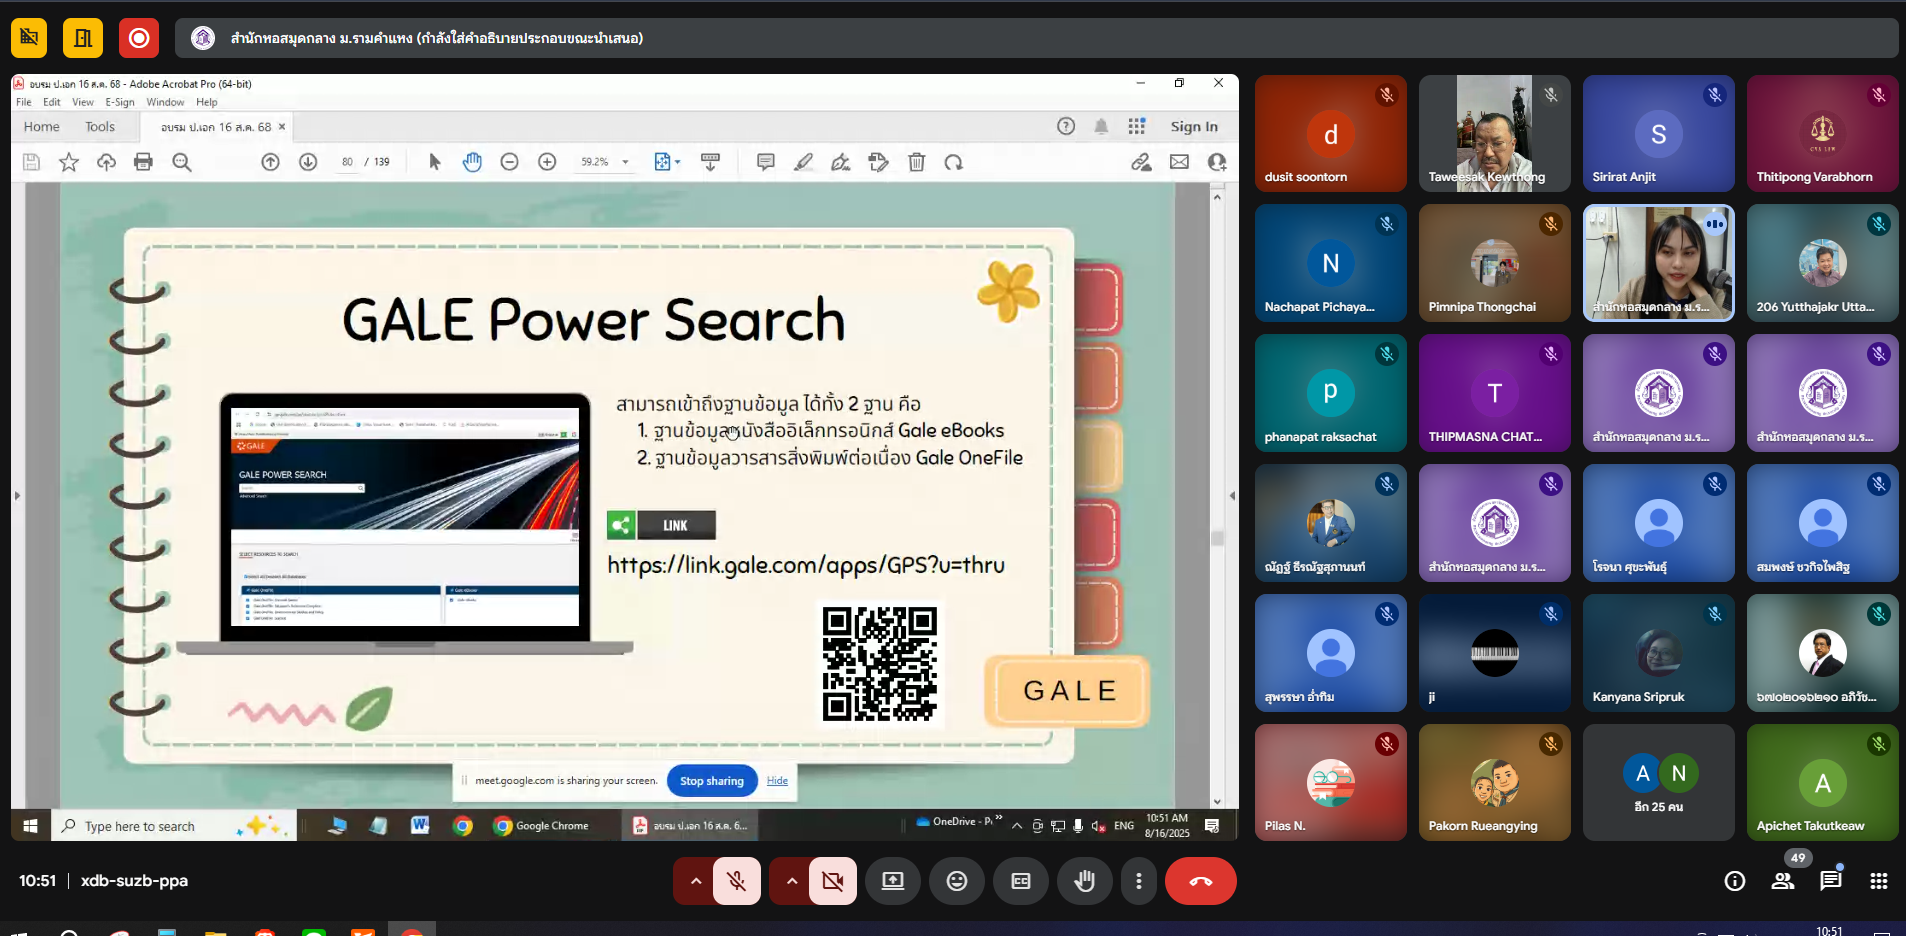
Task: Expand the Acrobat left panel arrow
Action: click(x=17, y=495)
